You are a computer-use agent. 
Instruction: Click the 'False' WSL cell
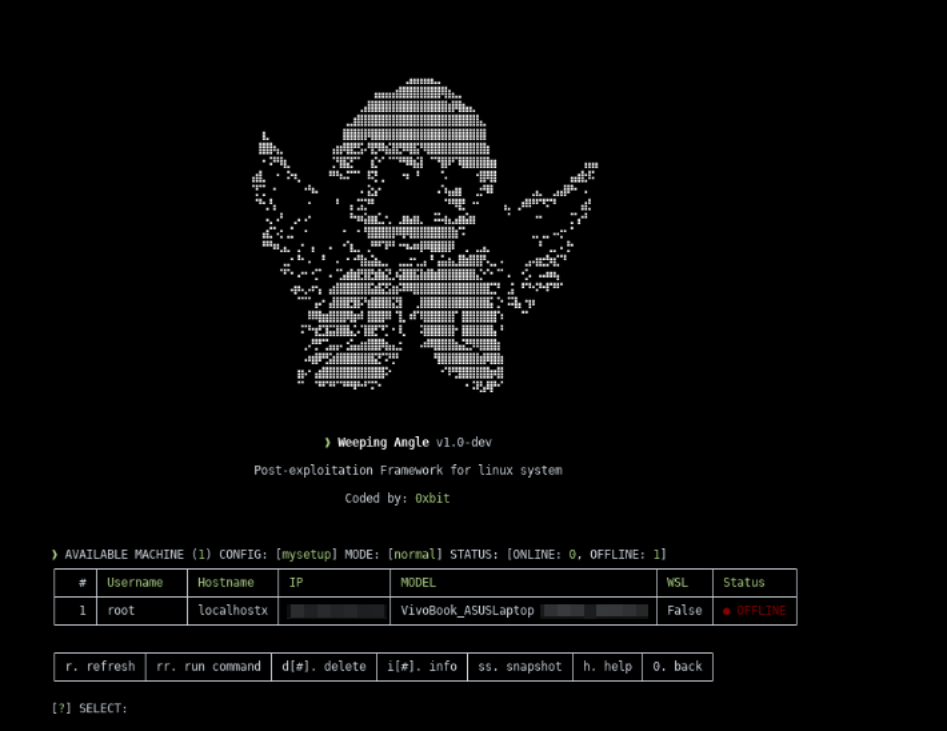[x=684, y=611]
